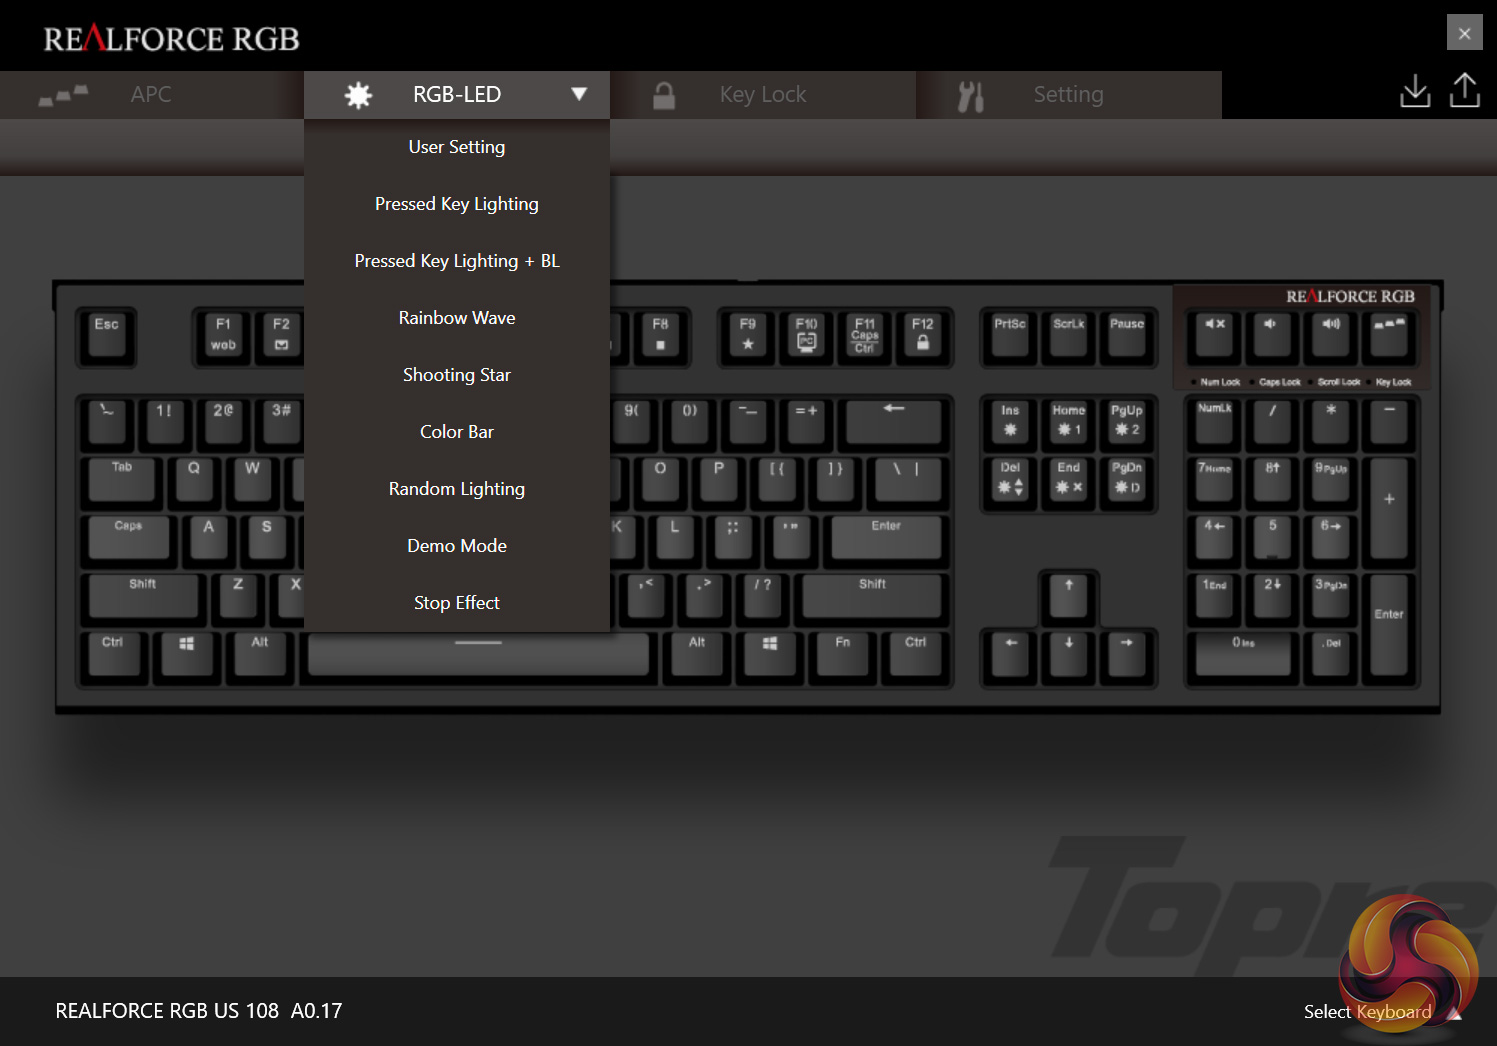Screen dimensions: 1497x1046
Task: Click the Pause key
Action: pyautogui.click(x=1126, y=336)
